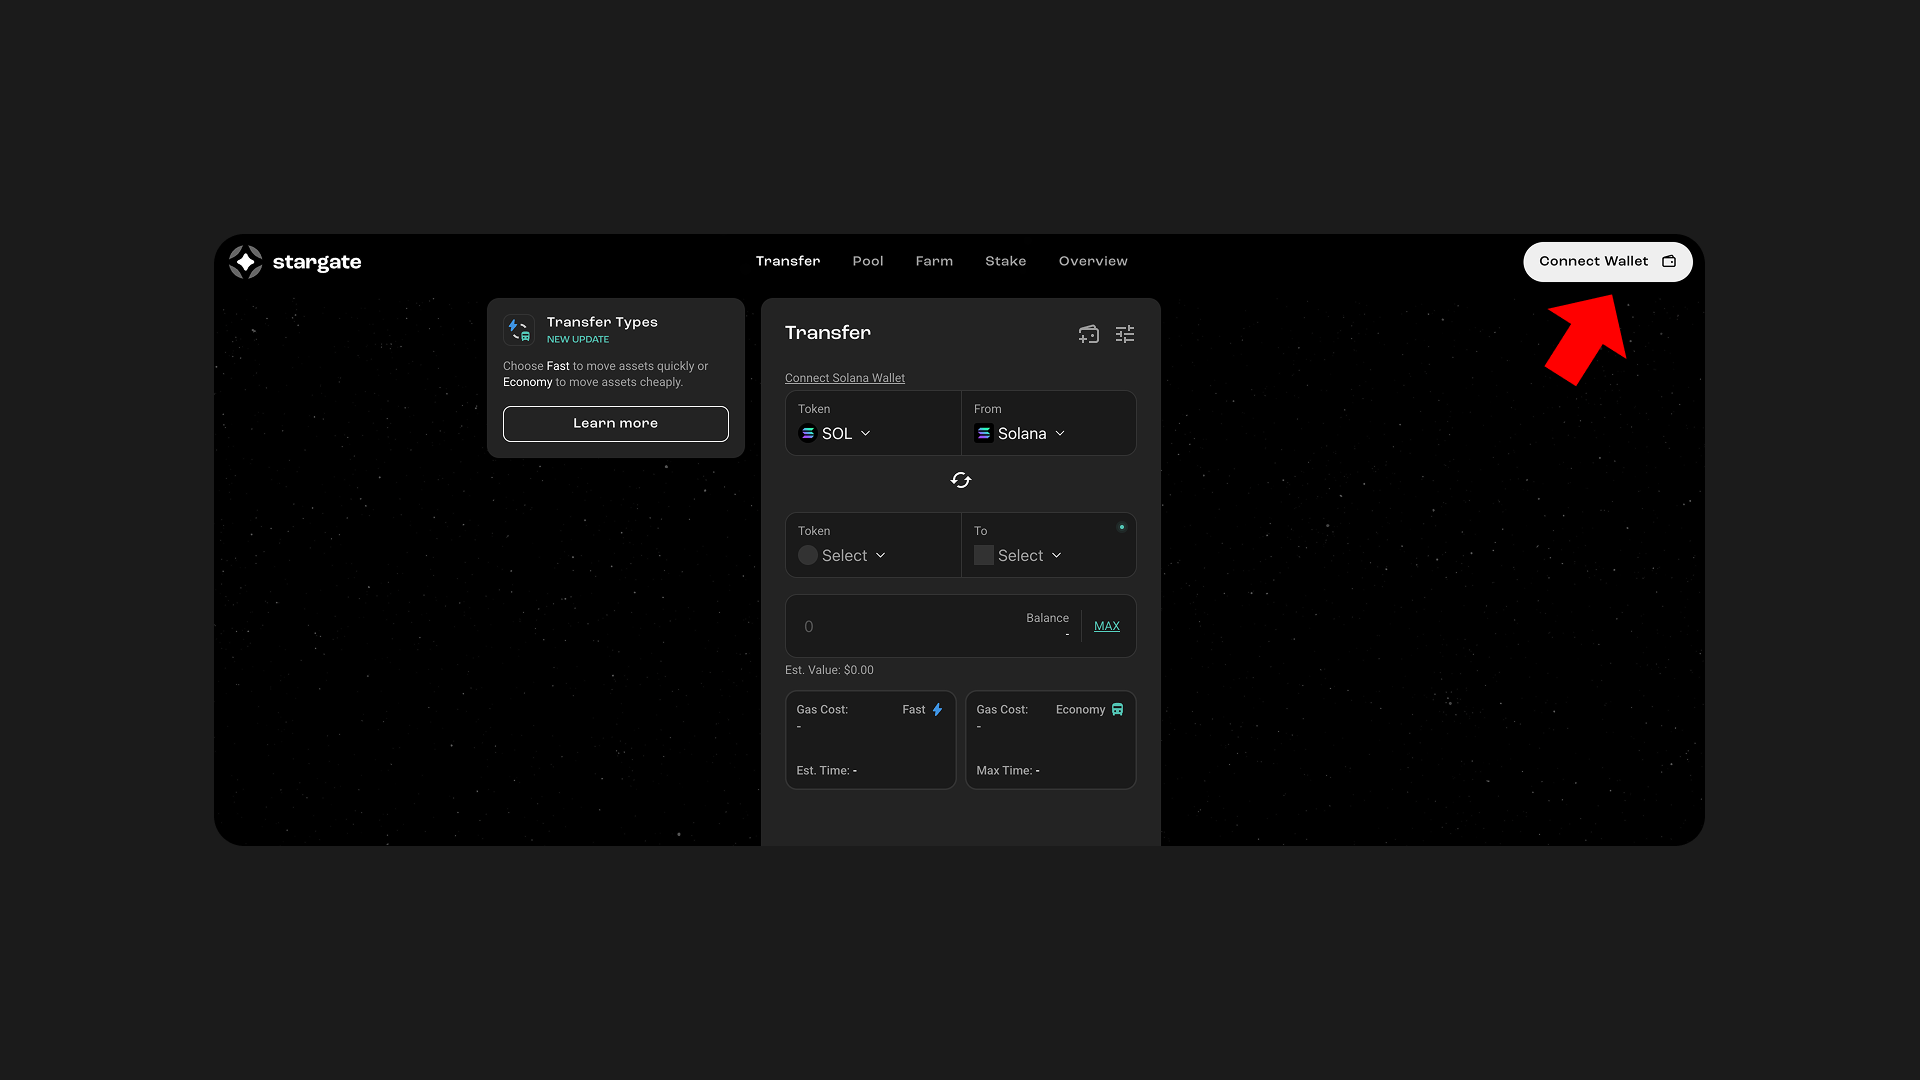Screen dimensions: 1920x1080
Task: Click the Solana network logo icon
Action: coord(984,433)
